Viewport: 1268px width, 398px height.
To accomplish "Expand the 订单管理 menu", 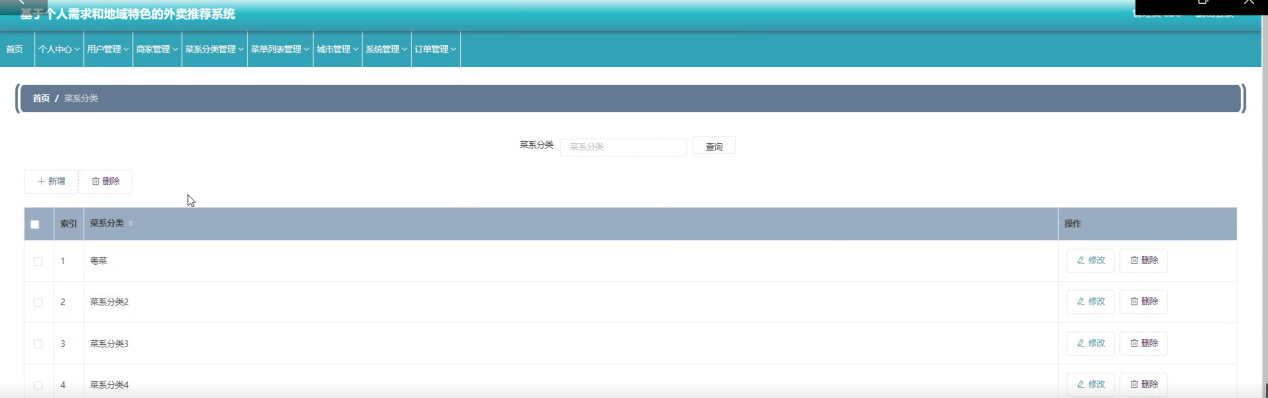I will tap(435, 49).
